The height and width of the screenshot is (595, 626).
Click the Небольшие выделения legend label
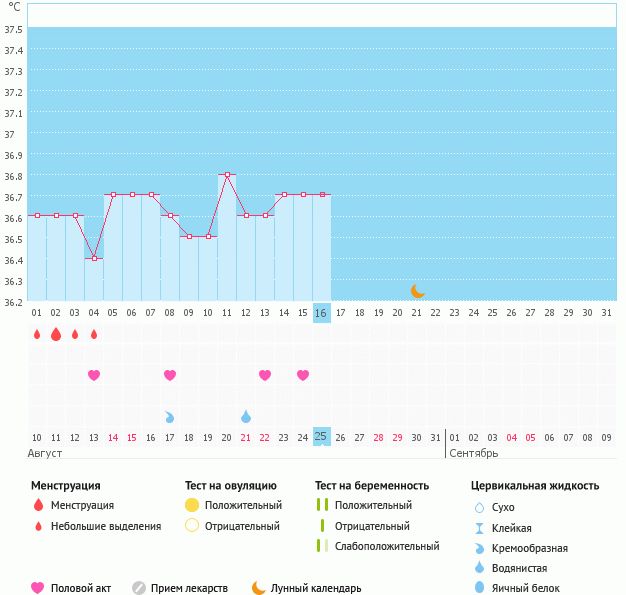(106, 526)
